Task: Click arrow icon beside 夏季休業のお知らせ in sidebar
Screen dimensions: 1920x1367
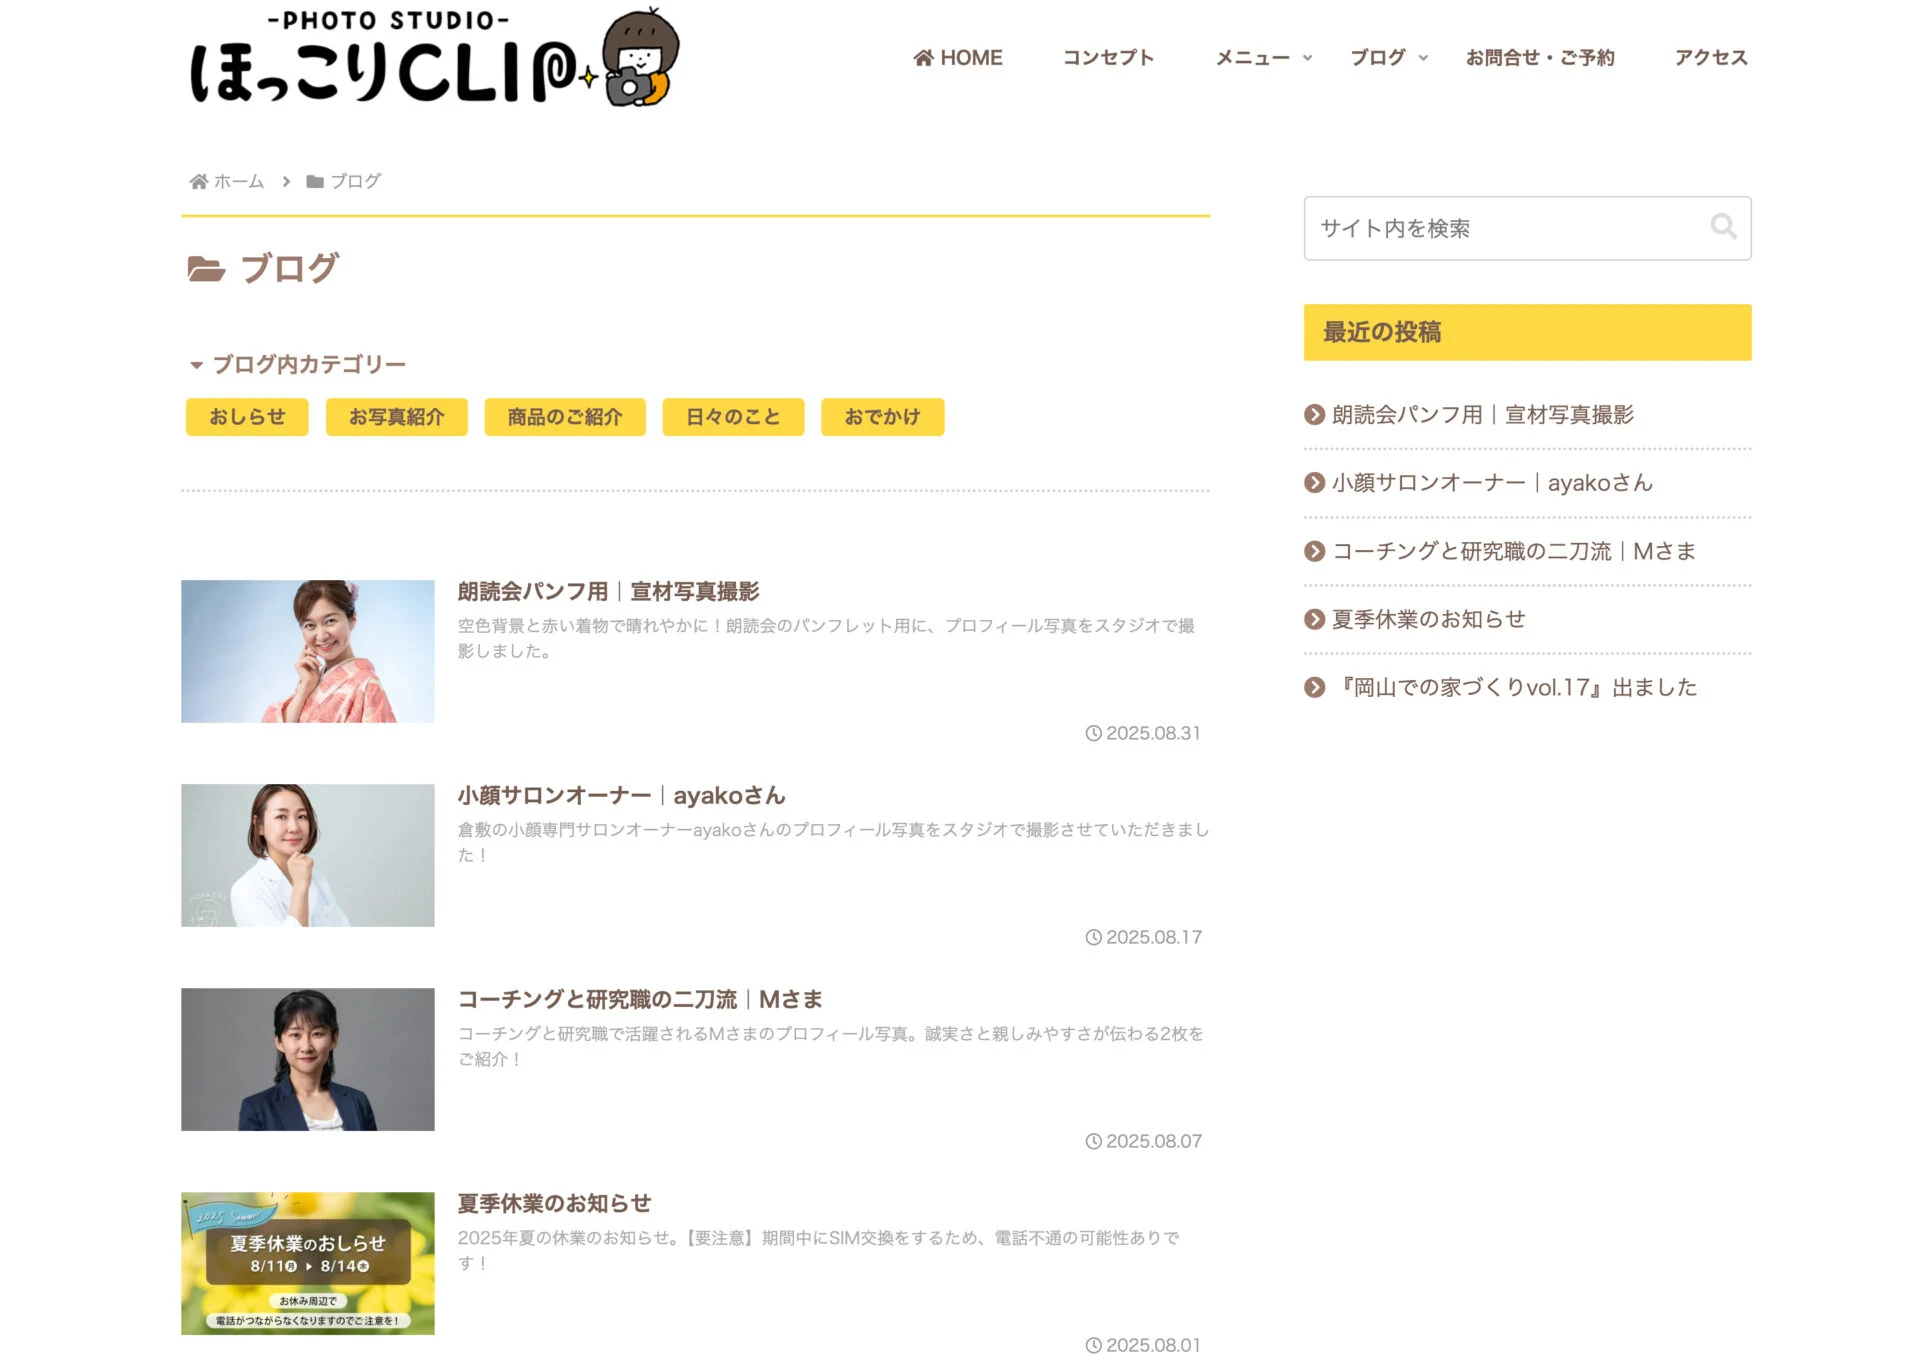Action: [1314, 619]
